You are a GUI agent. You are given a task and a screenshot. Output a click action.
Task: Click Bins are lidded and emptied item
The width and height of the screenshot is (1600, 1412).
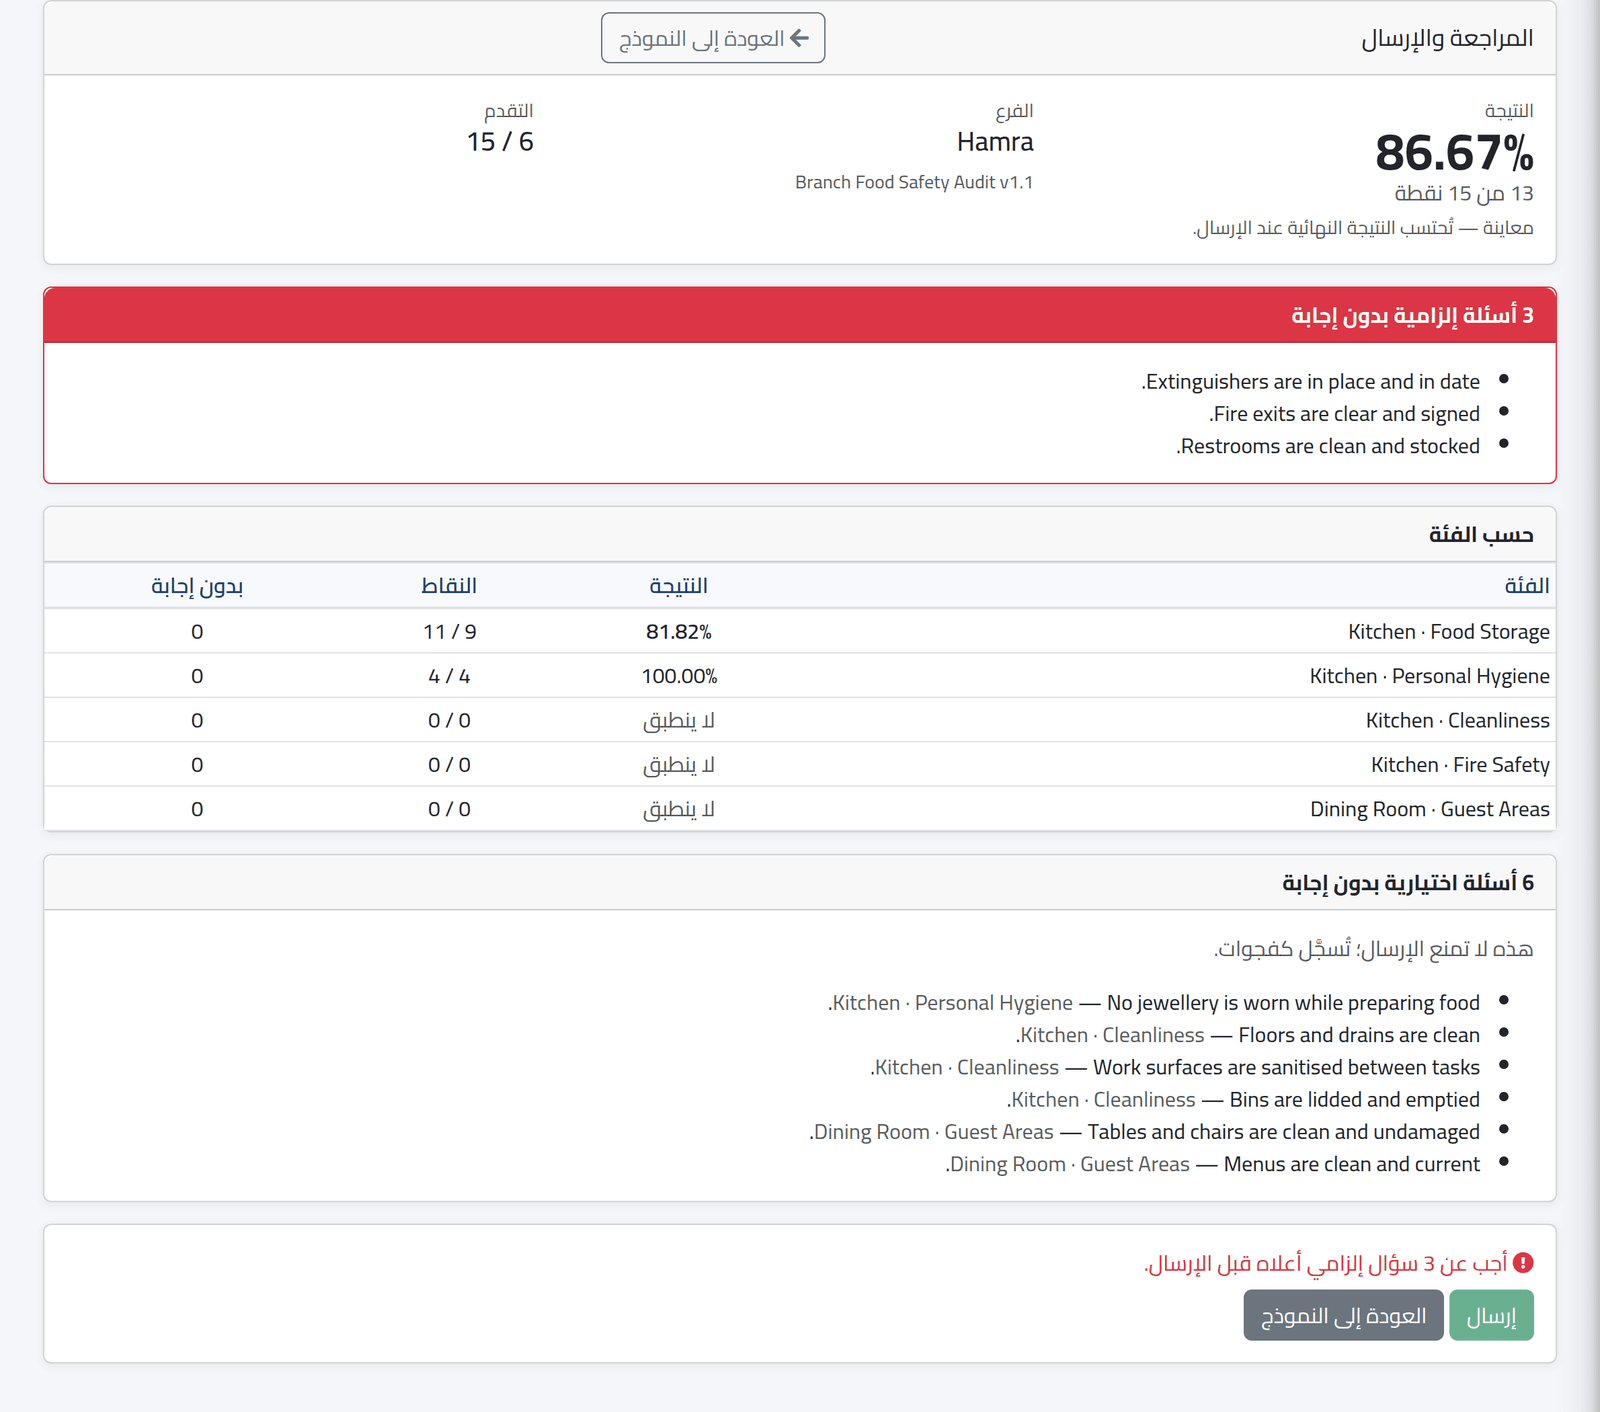click(1355, 1100)
